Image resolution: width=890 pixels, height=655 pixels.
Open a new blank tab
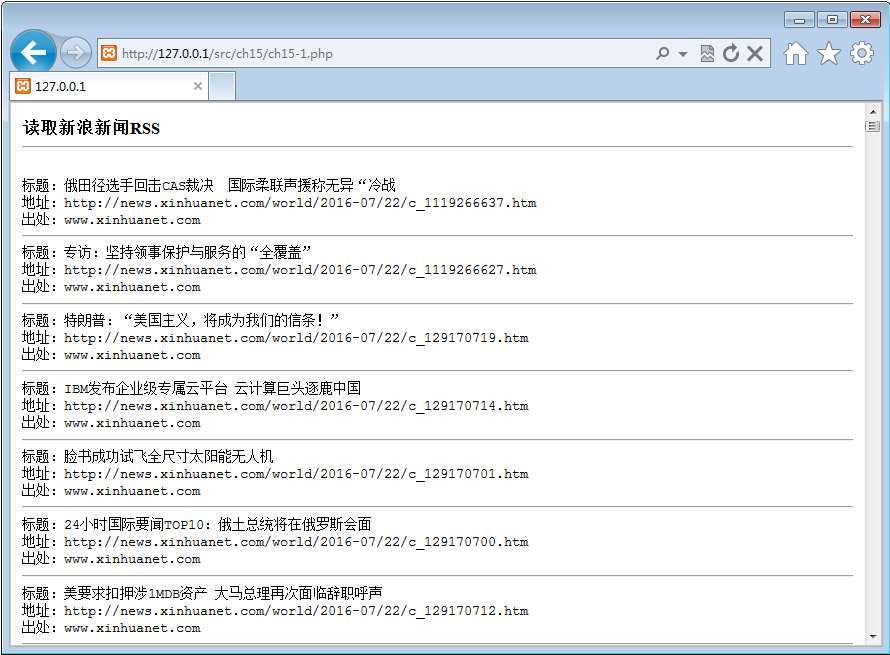click(x=222, y=86)
